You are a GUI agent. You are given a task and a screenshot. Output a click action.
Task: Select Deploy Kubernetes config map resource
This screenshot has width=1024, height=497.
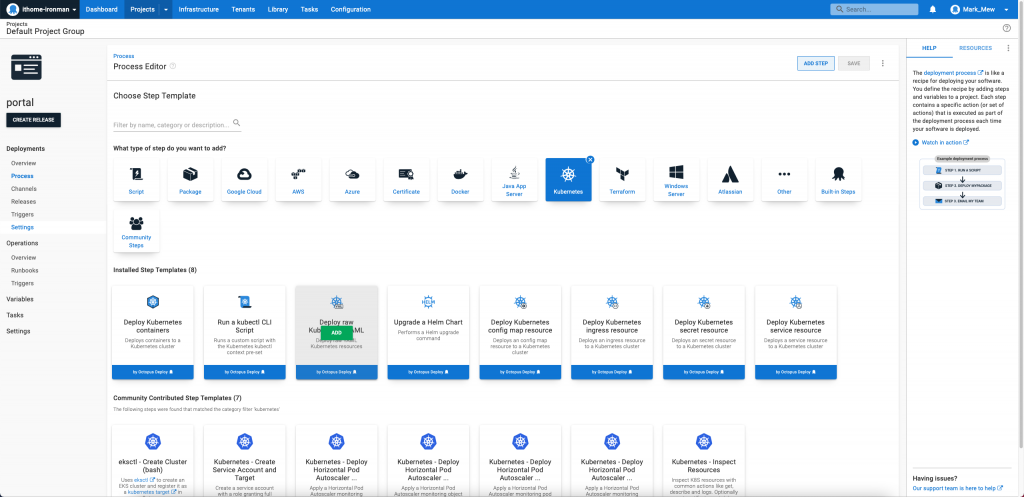click(x=520, y=332)
